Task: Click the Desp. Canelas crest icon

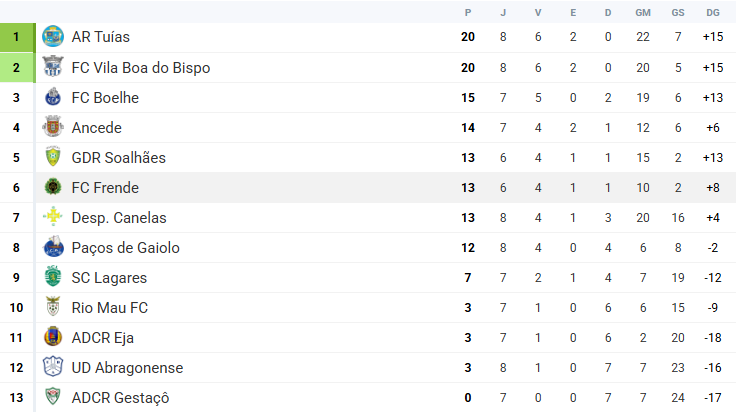Action: (53, 218)
